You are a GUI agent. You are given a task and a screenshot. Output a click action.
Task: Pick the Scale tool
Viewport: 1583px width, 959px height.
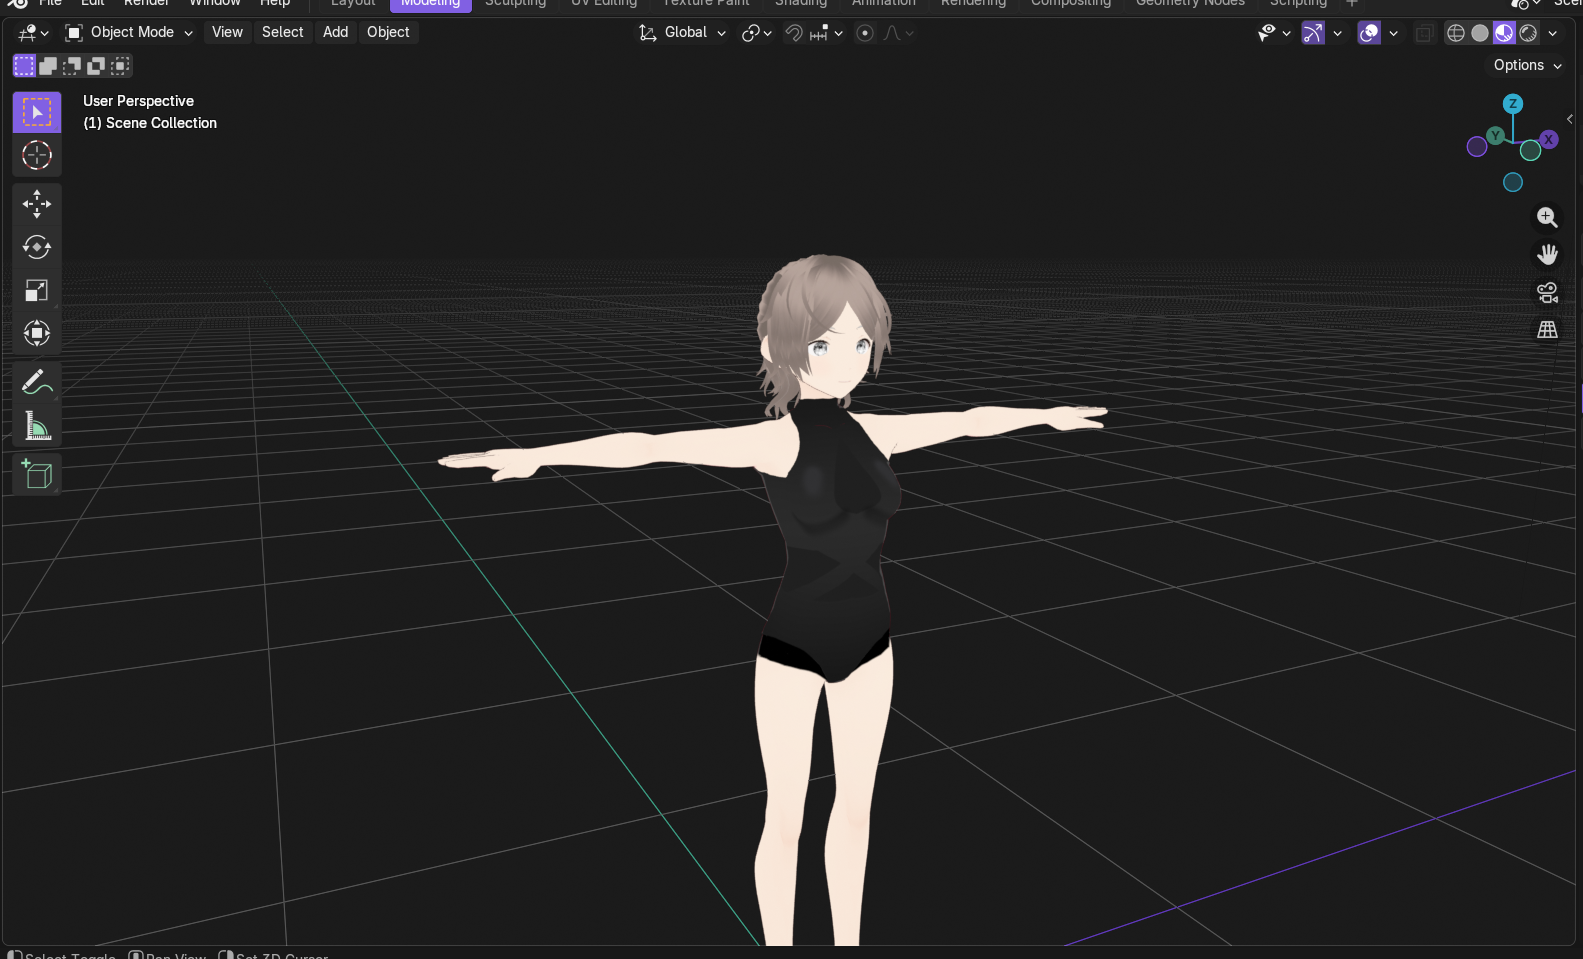(37, 290)
